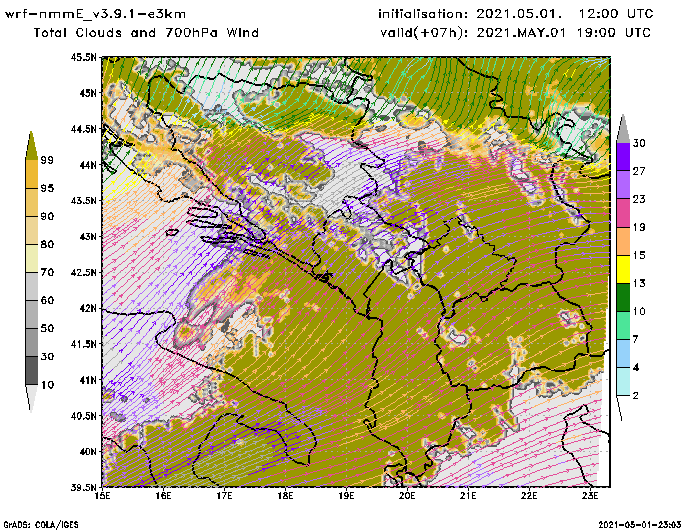This screenshot has width=700, height=530.
Task: Click the '99' cloud legend label
Action: coord(47,160)
